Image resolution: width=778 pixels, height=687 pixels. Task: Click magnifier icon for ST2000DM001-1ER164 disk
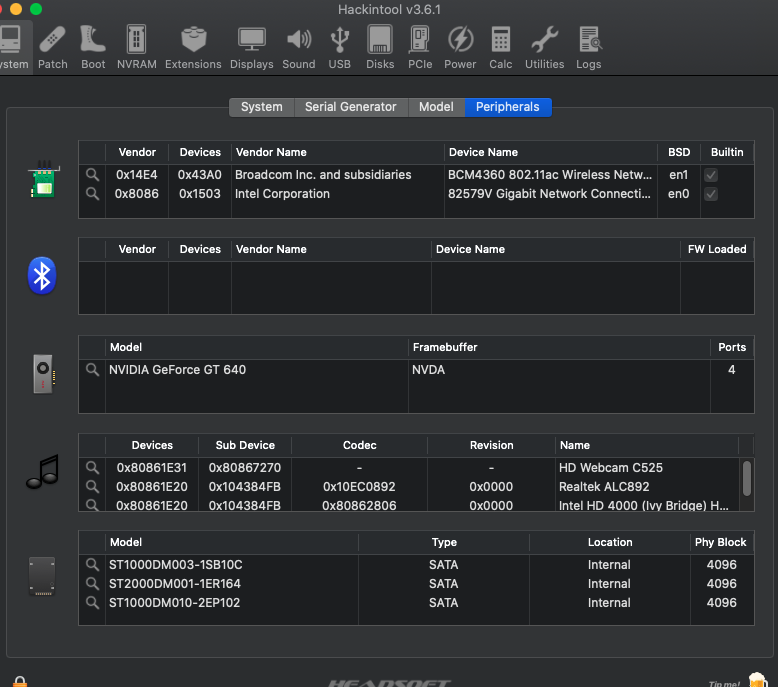pos(92,583)
